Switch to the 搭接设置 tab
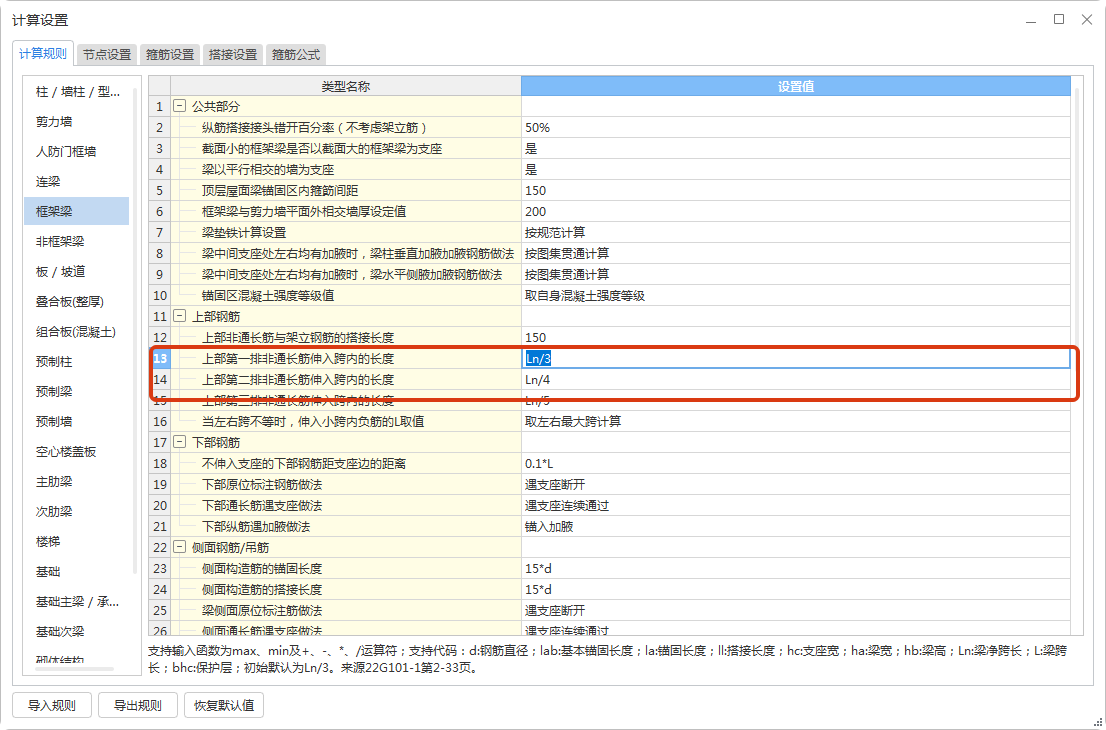Screen dimensions: 1106x730 (x=232, y=54)
